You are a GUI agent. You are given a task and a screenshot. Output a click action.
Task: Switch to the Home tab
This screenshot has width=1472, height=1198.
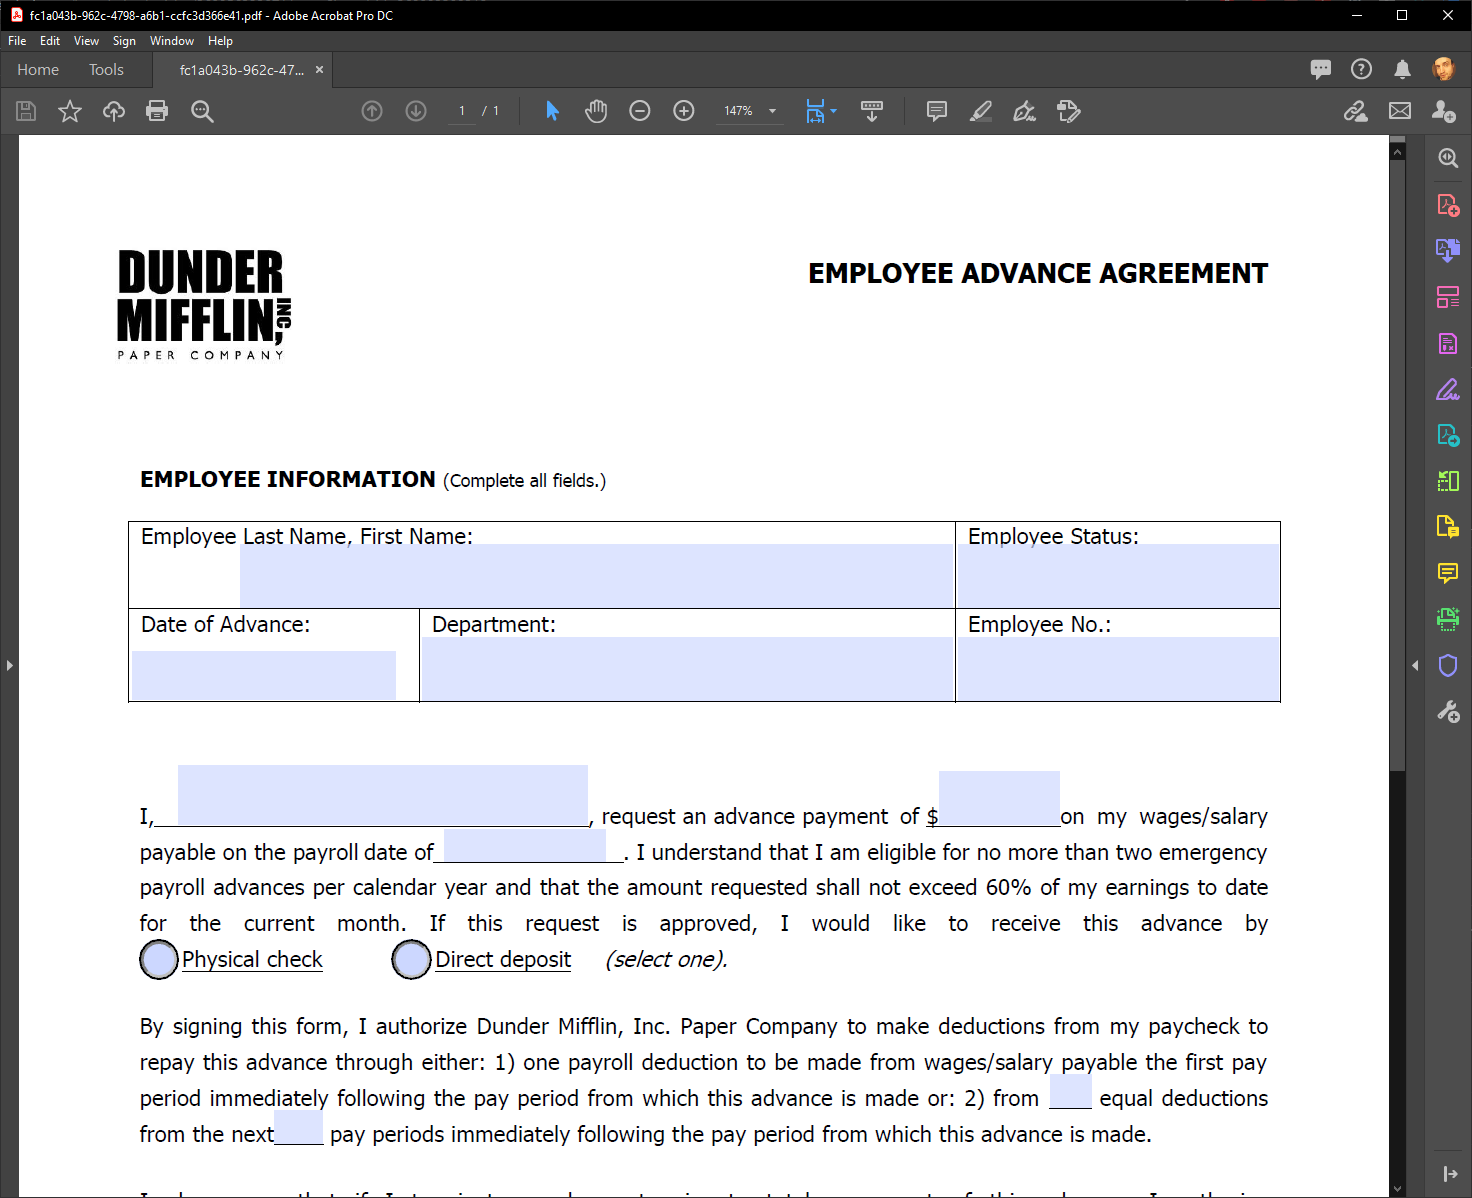(38, 69)
